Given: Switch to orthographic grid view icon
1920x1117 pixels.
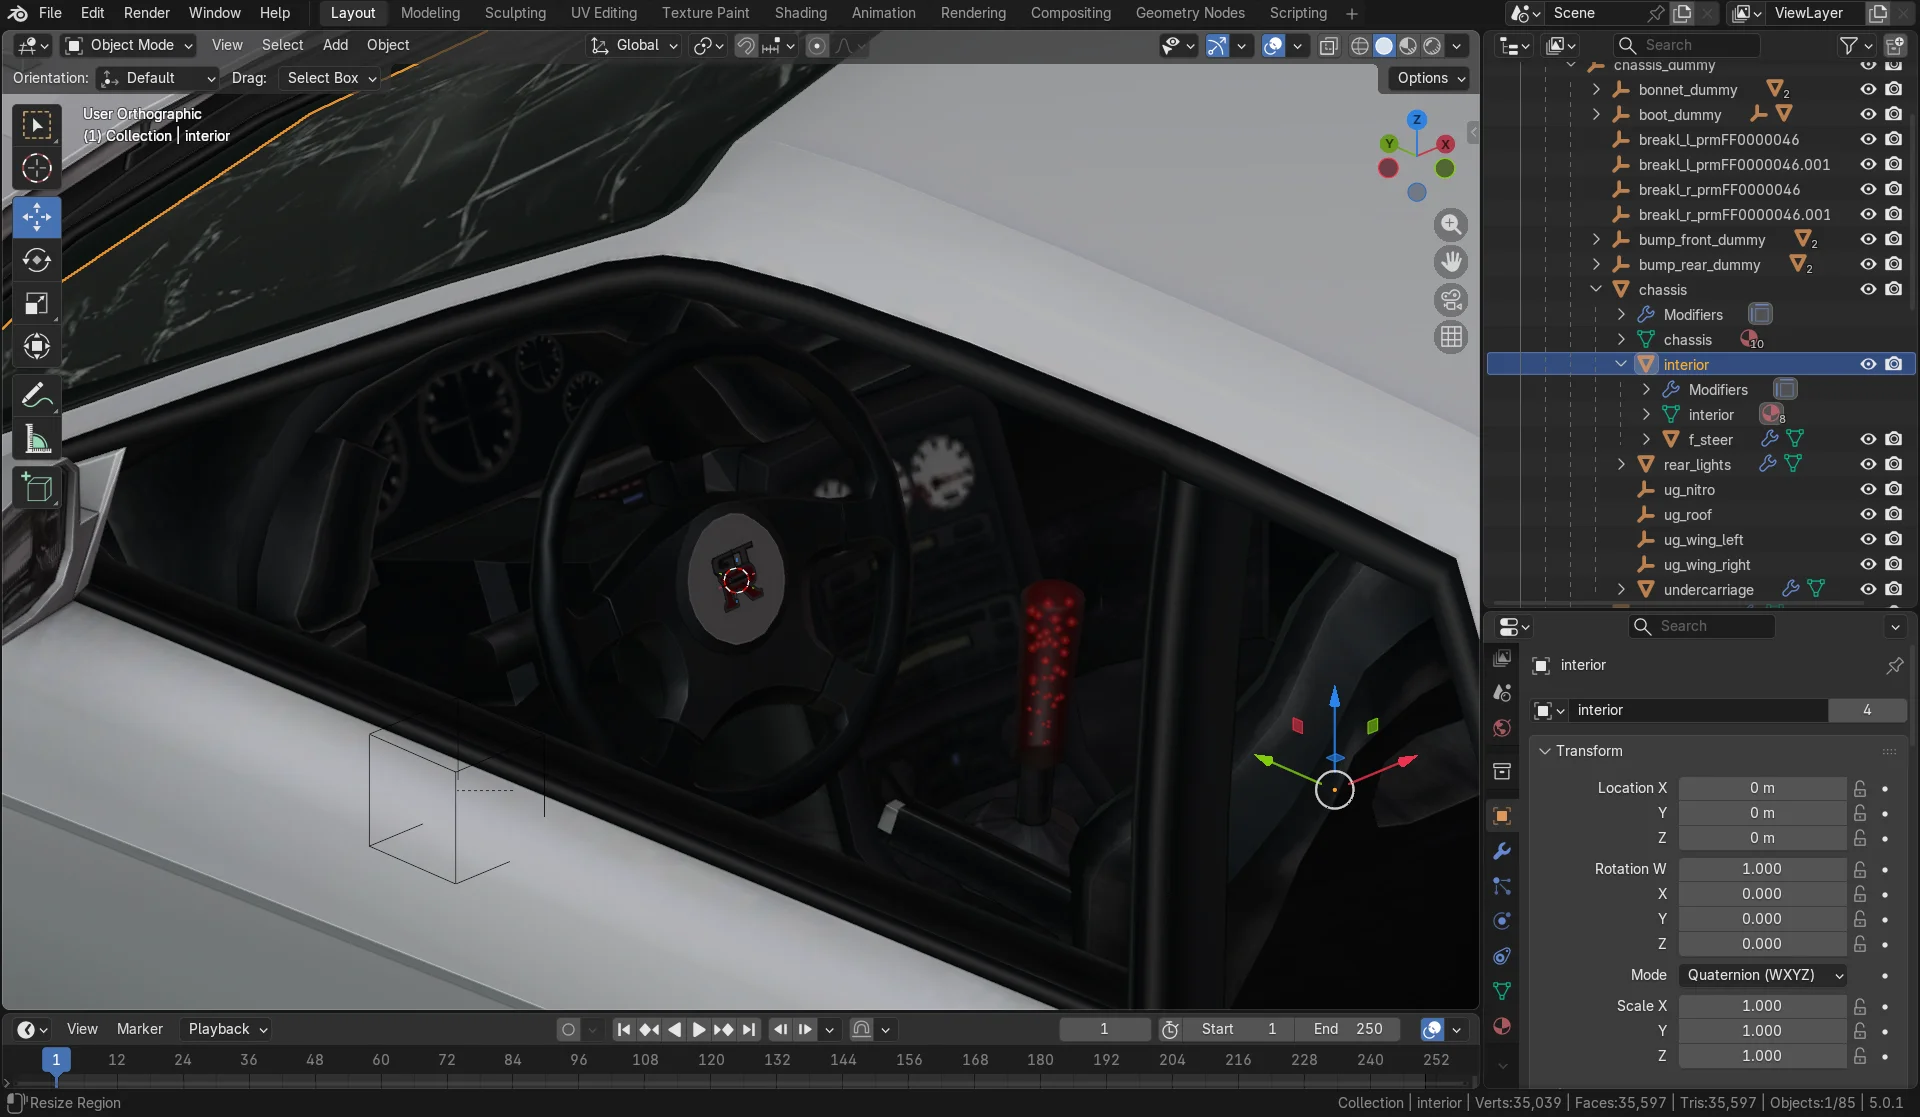Looking at the screenshot, I should 1451,337.
